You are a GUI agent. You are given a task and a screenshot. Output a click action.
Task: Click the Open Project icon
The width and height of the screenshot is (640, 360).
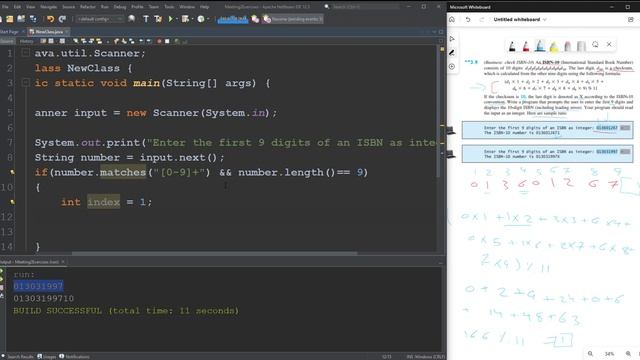21,19
